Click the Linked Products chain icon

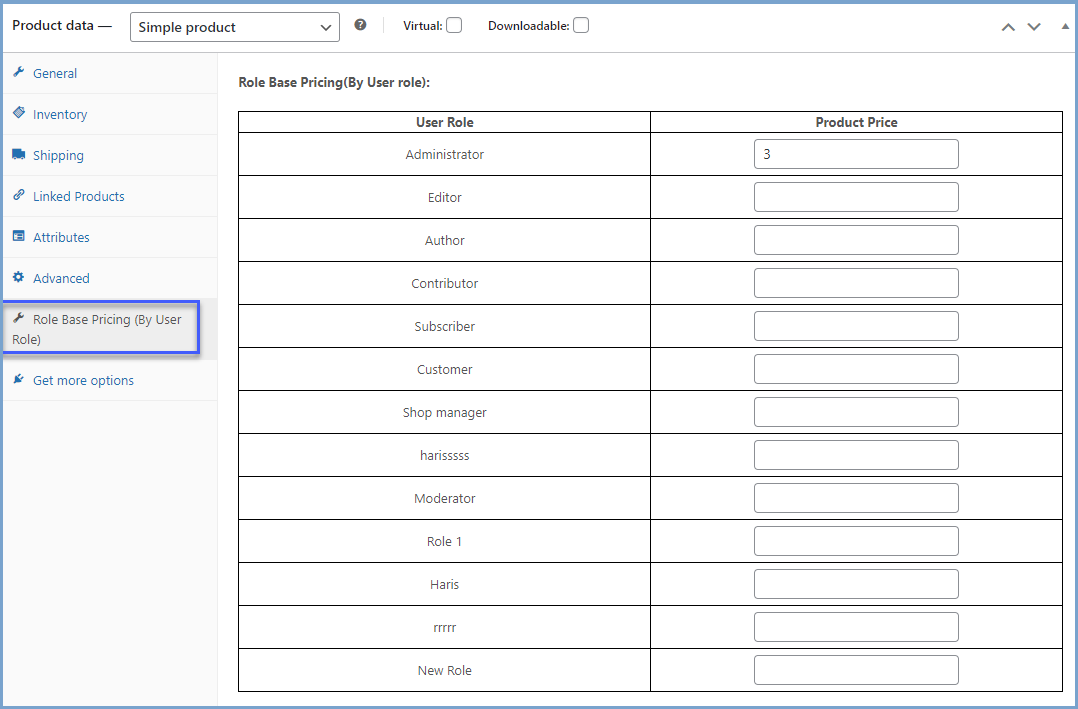[x=17, y=196]
